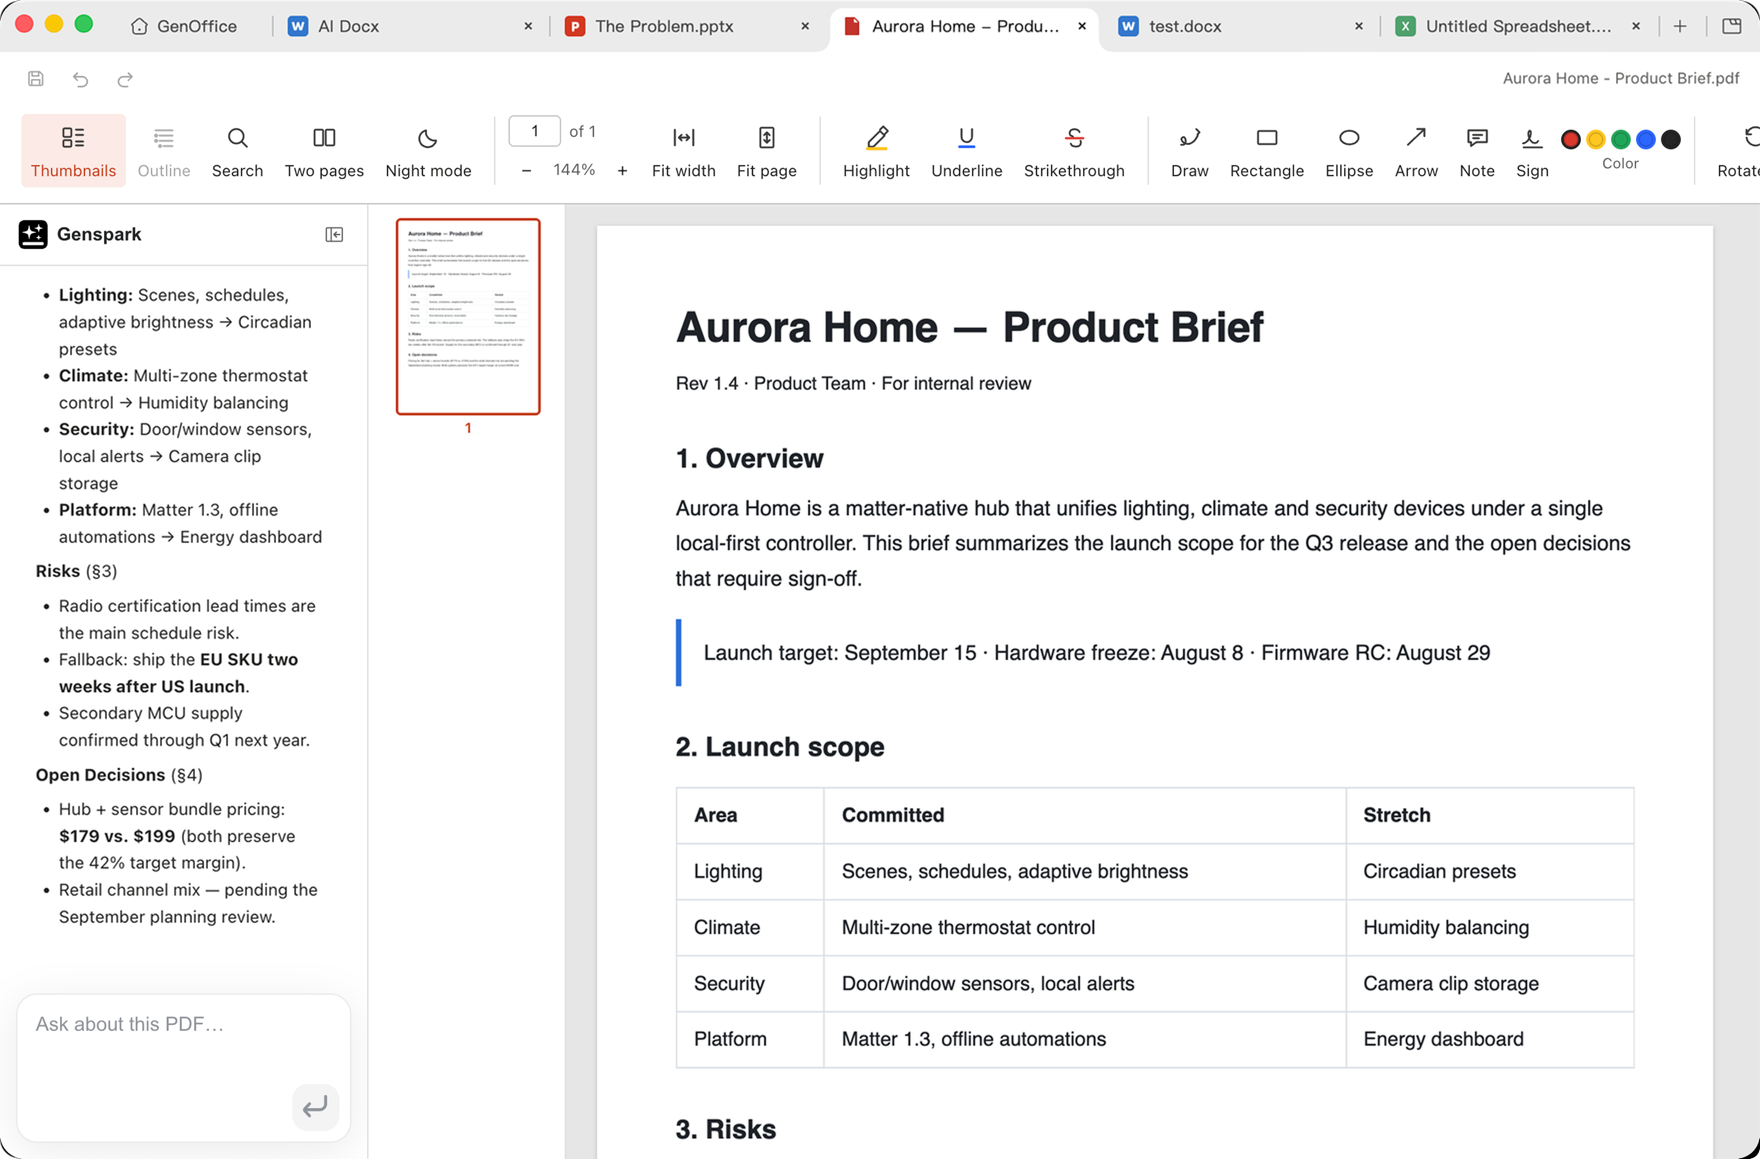The image size is (1760, 1159).
Task: Pick the red color swatch
Action: (1571, 140)
